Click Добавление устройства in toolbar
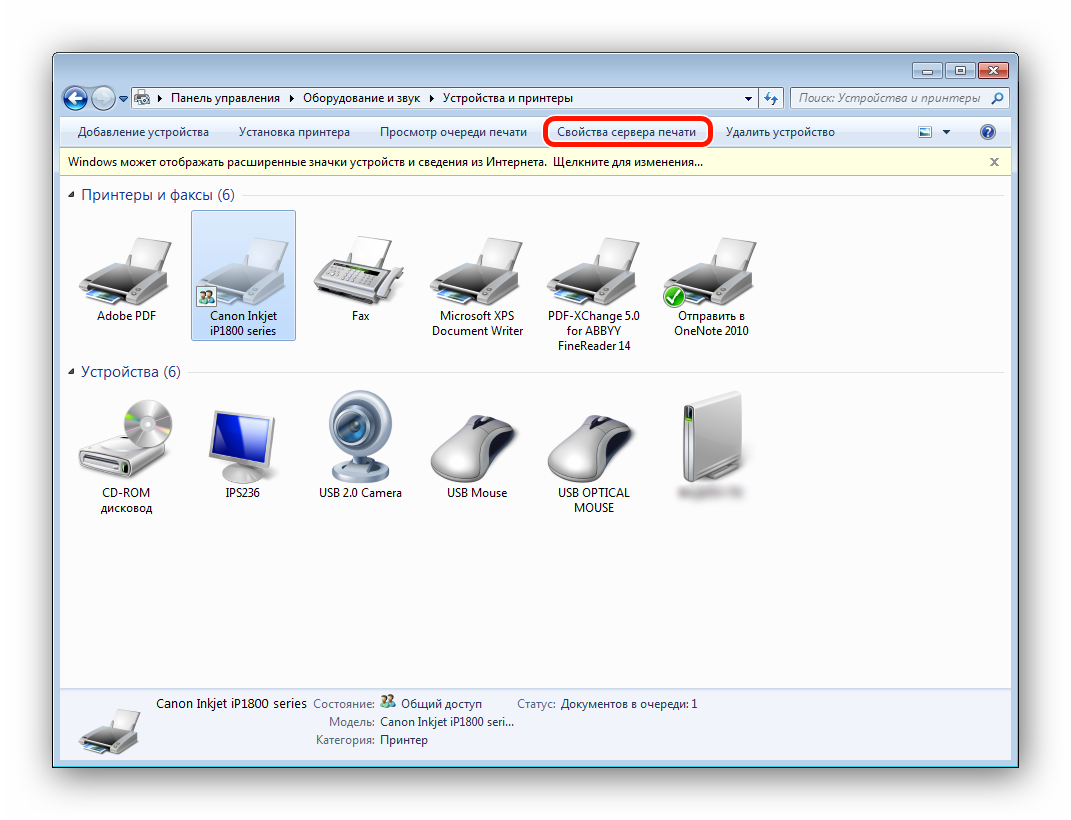1071x820 pixels. click(143, 132)
